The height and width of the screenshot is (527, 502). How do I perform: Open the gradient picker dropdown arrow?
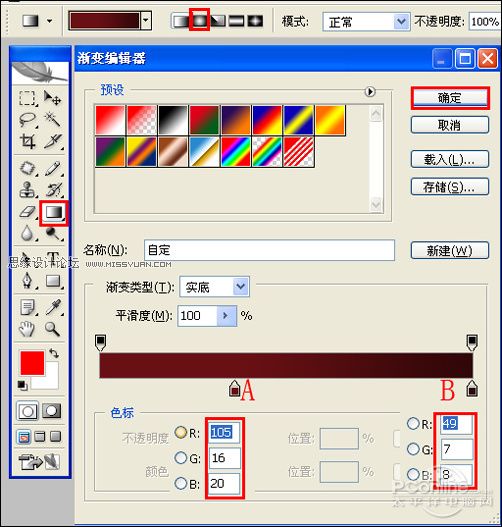pos(145,20)
